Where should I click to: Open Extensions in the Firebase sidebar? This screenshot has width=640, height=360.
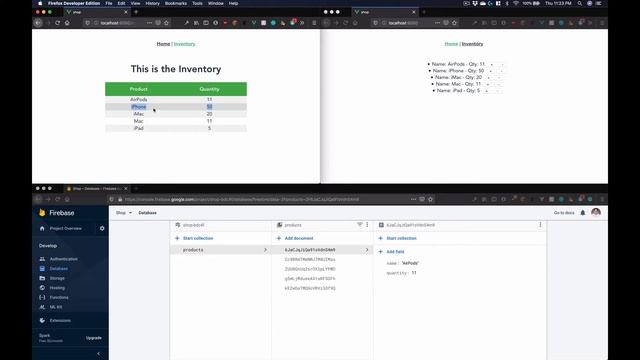(x=60, y=320)
